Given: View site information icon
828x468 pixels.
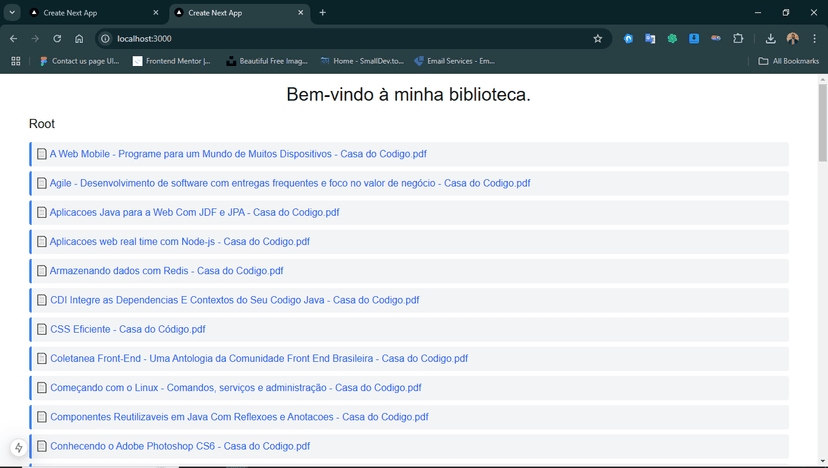Looking at the screenshot, I should click(106, 39).
